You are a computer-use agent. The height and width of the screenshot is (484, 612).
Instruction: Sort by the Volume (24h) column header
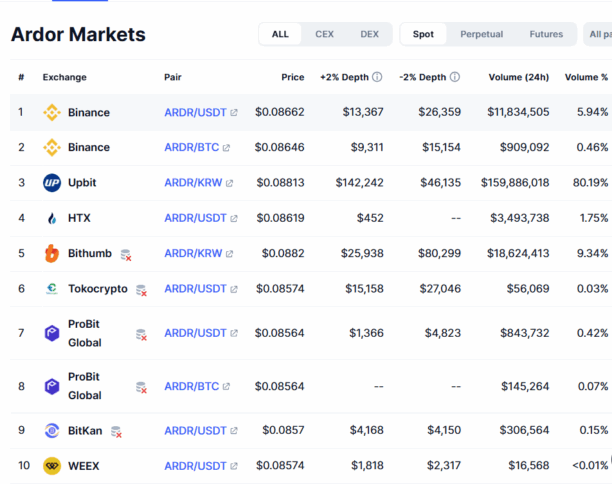coord(519,77)
